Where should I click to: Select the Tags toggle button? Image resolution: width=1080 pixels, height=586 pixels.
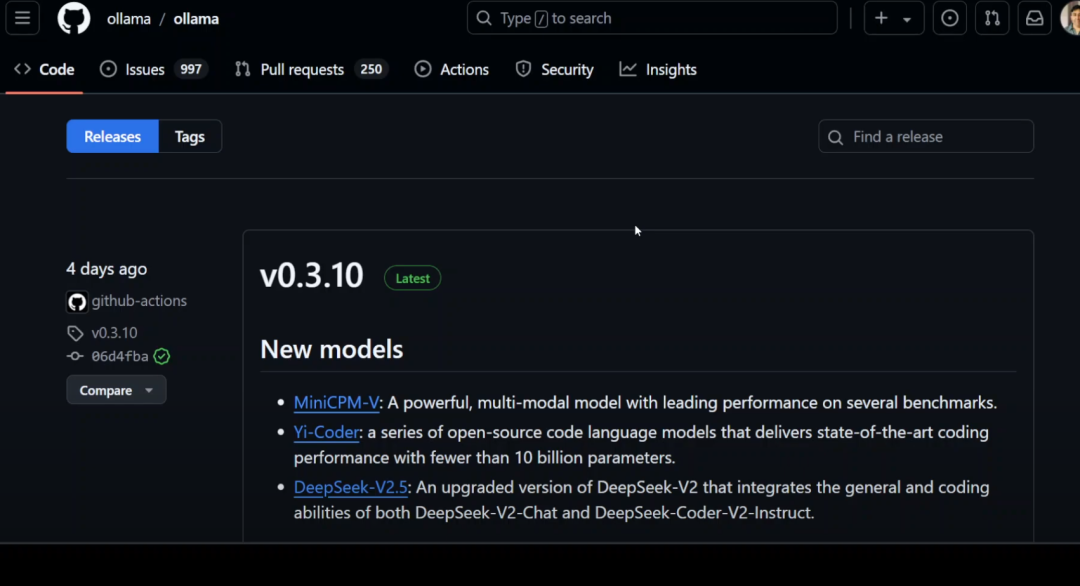pyautogui.click(x=189, y=136)
